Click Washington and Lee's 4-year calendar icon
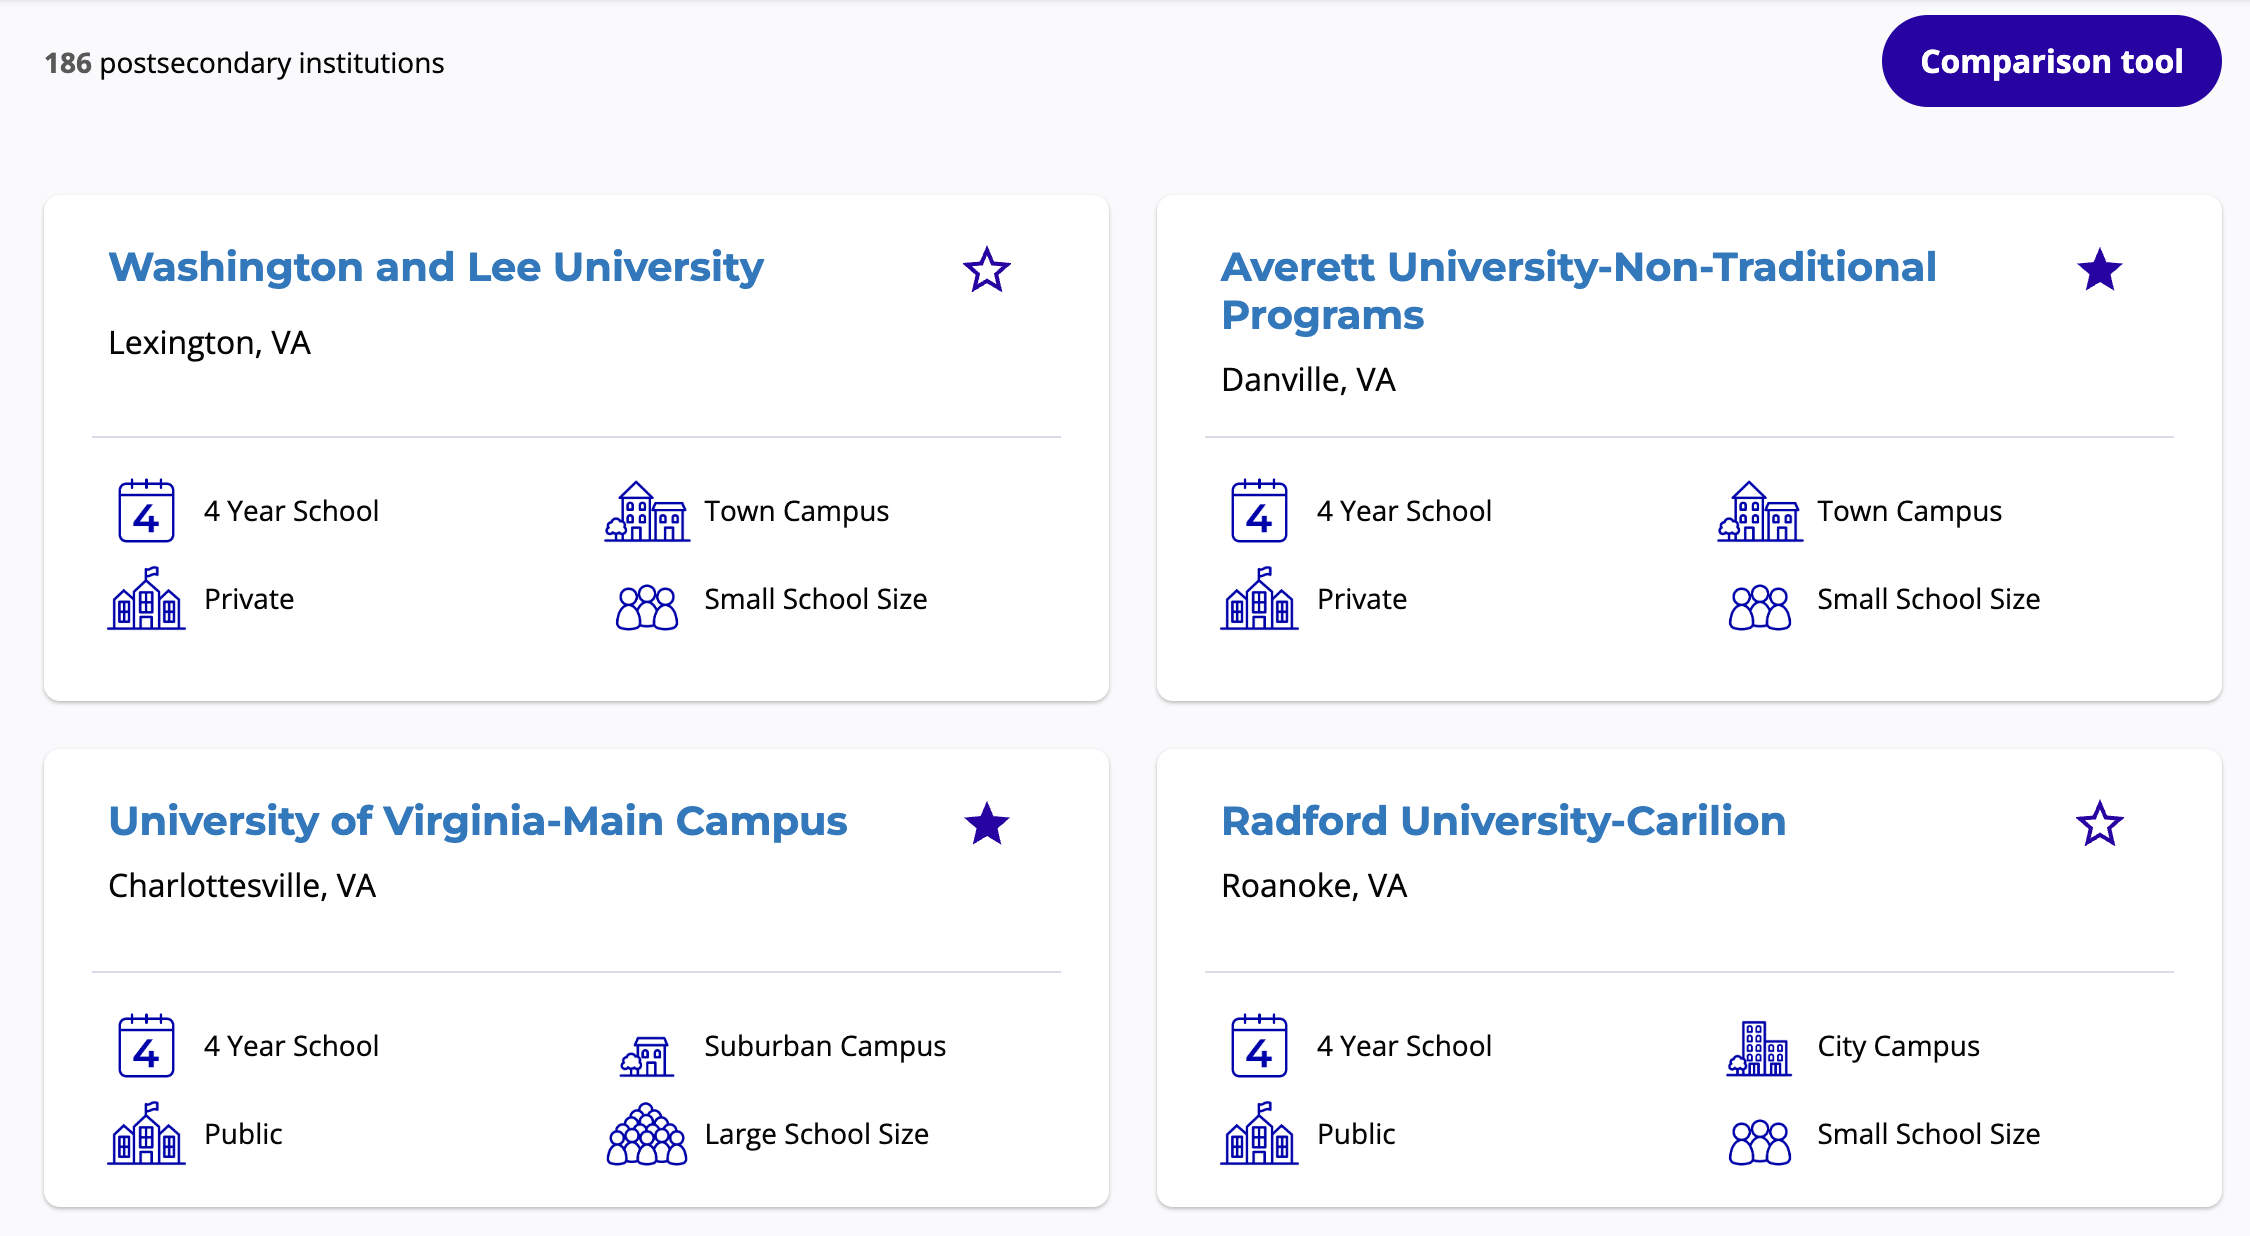 pos(146,511)
